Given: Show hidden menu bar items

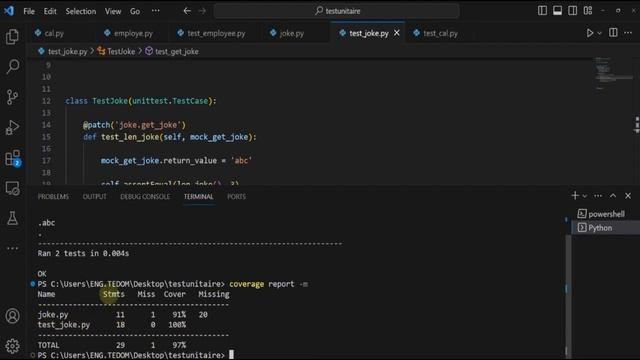Looking at the screenshot, I should coord(156,11).
